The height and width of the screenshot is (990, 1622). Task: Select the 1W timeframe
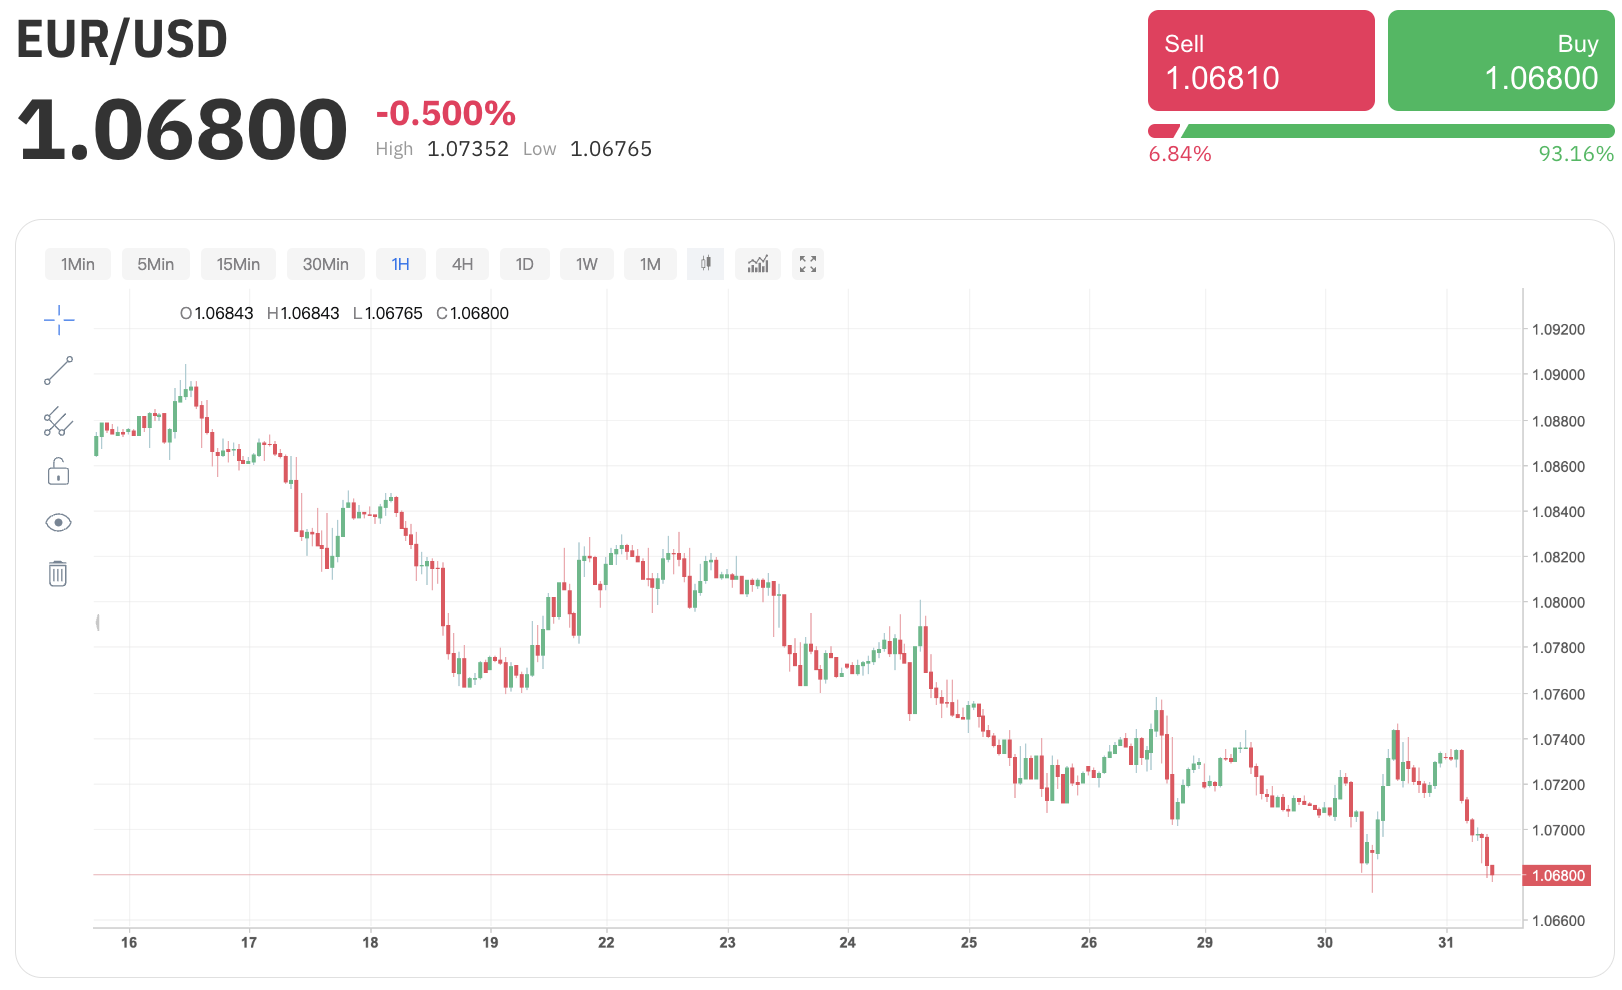click(x=586, y=264)
